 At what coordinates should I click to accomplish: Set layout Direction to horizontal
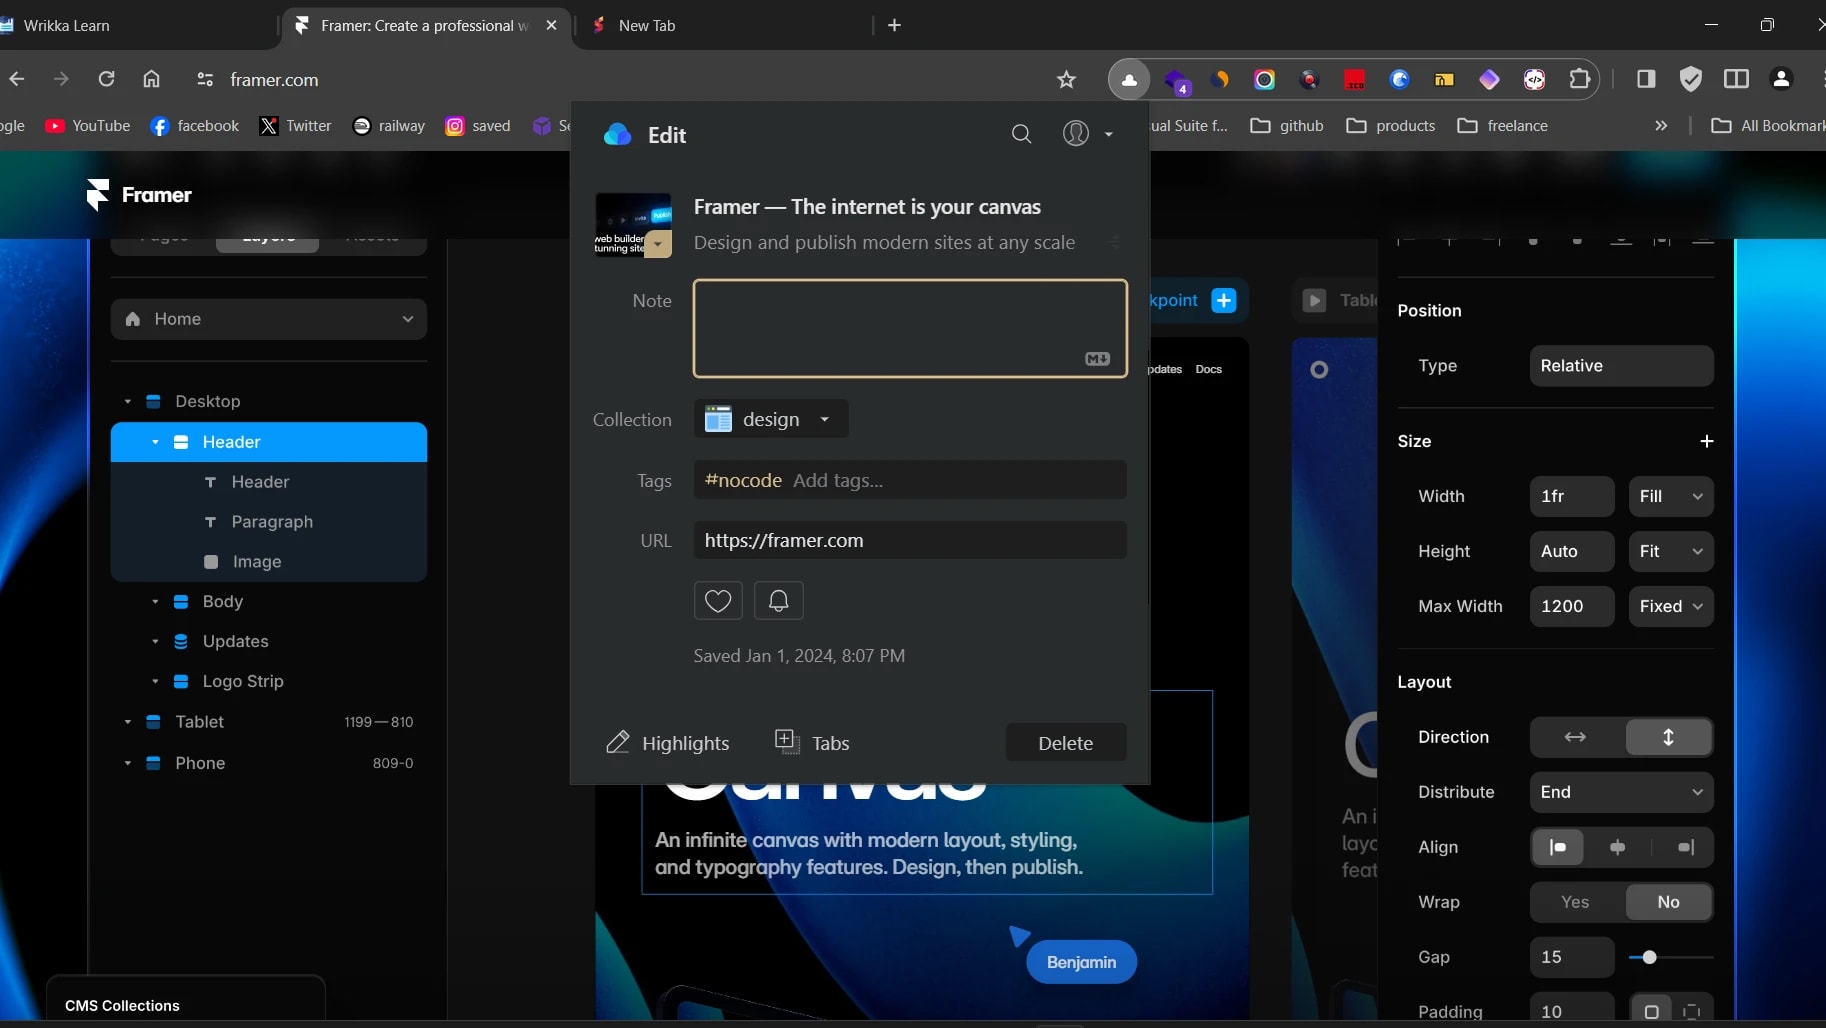[x=1575, y=737]
